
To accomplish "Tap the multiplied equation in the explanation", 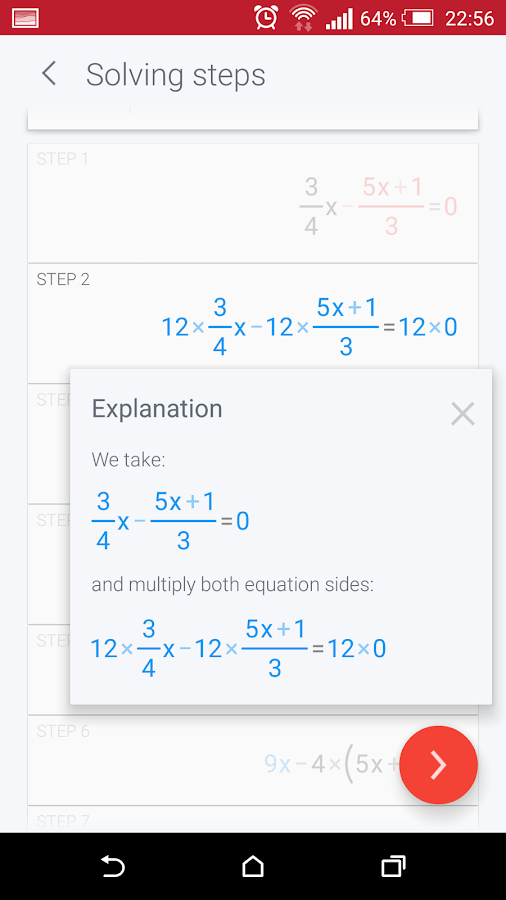I will [x=238, y=649].
